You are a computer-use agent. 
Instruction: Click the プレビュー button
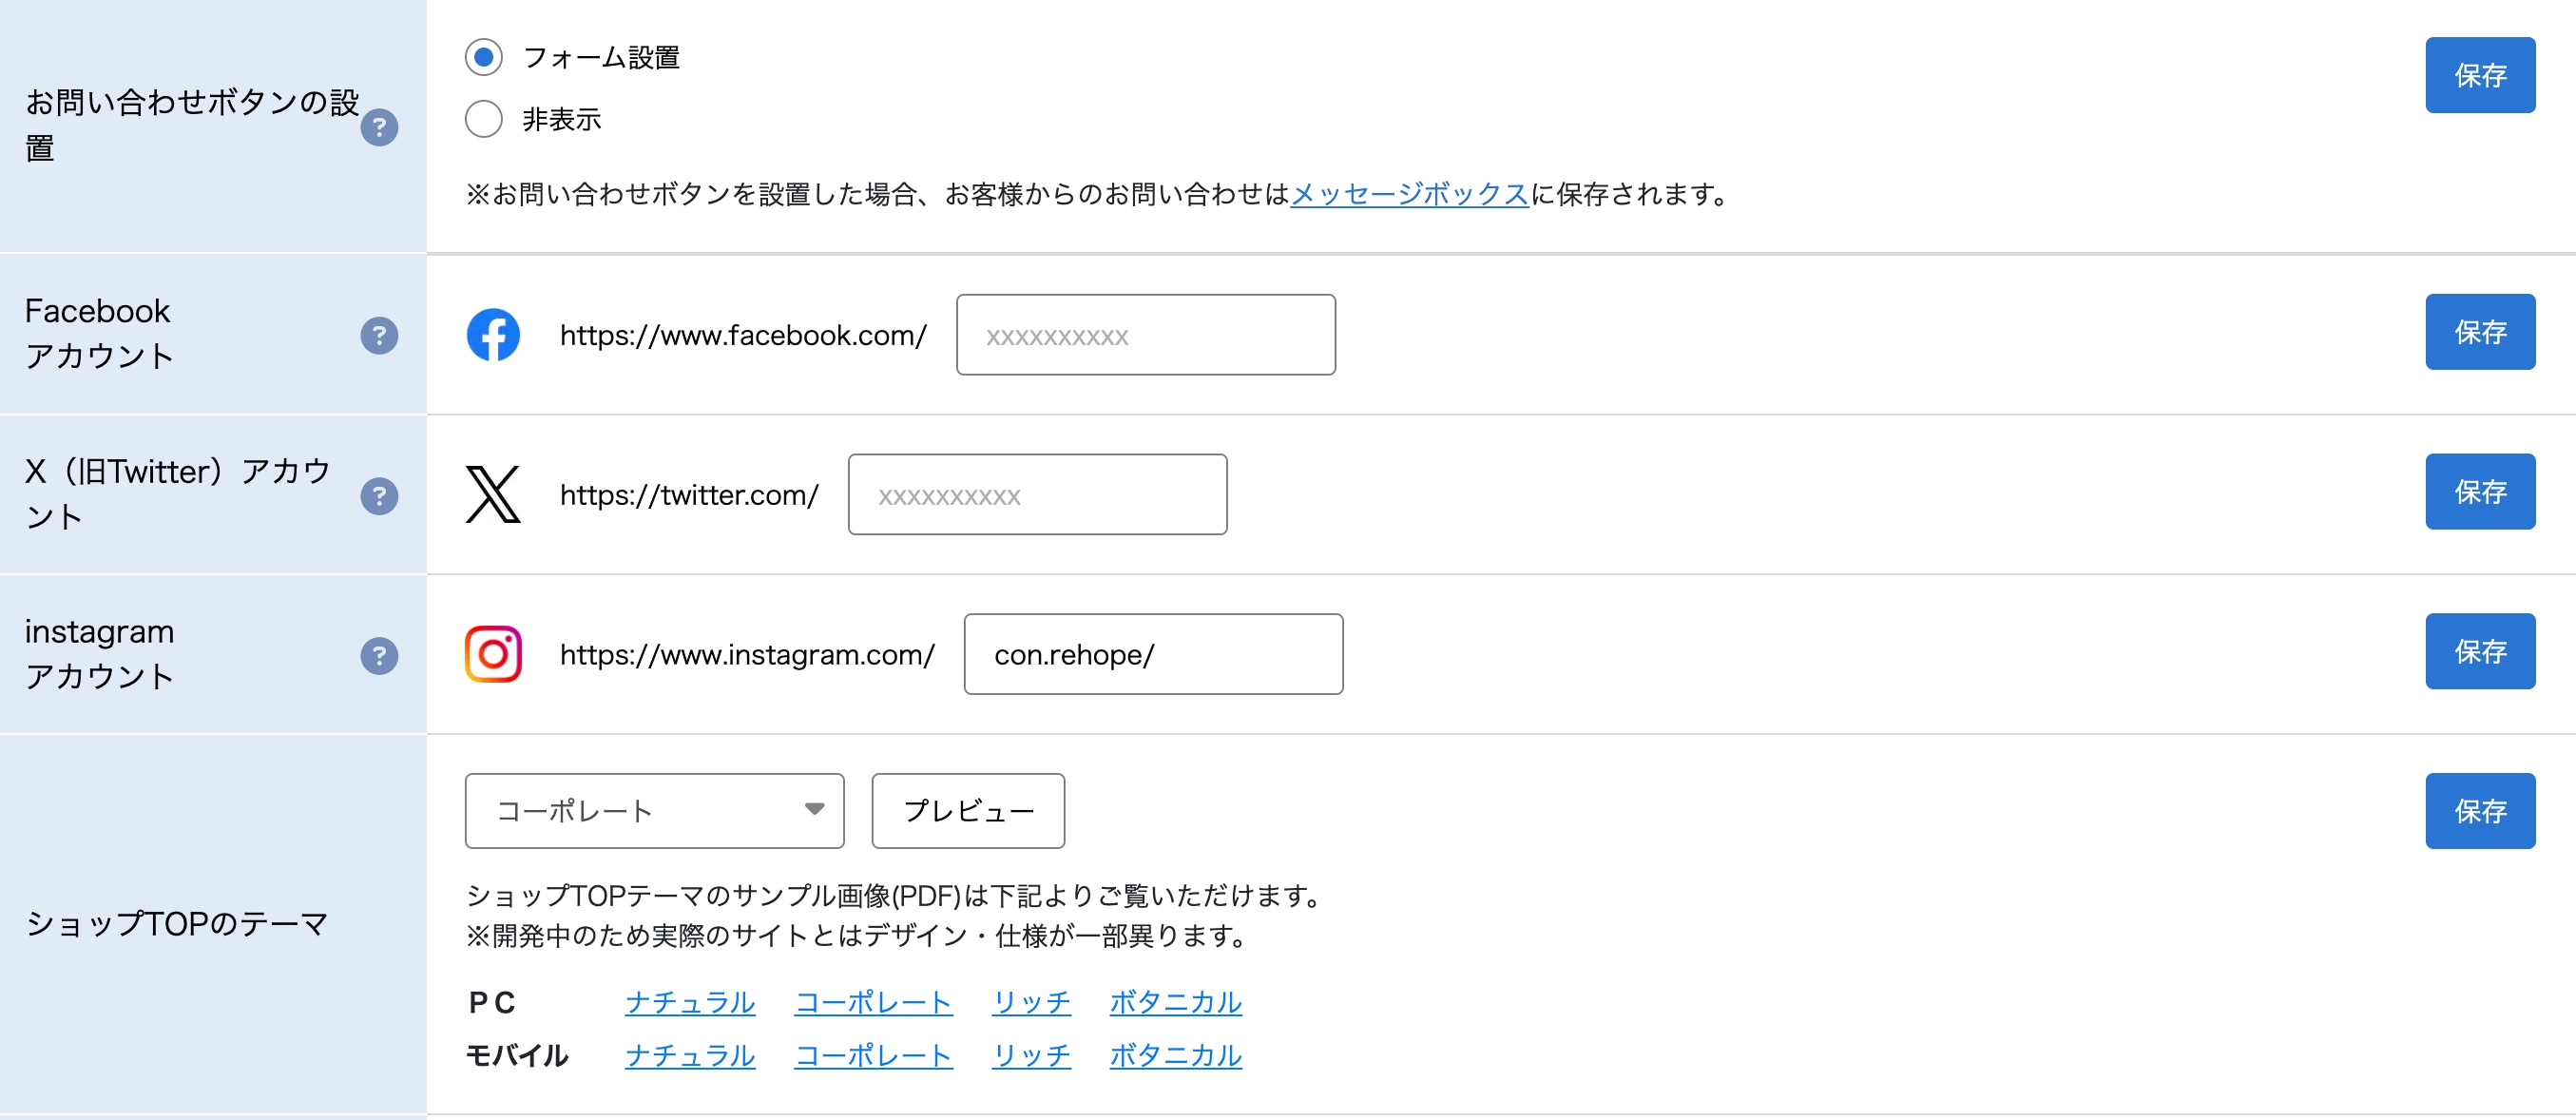(967, 810)
